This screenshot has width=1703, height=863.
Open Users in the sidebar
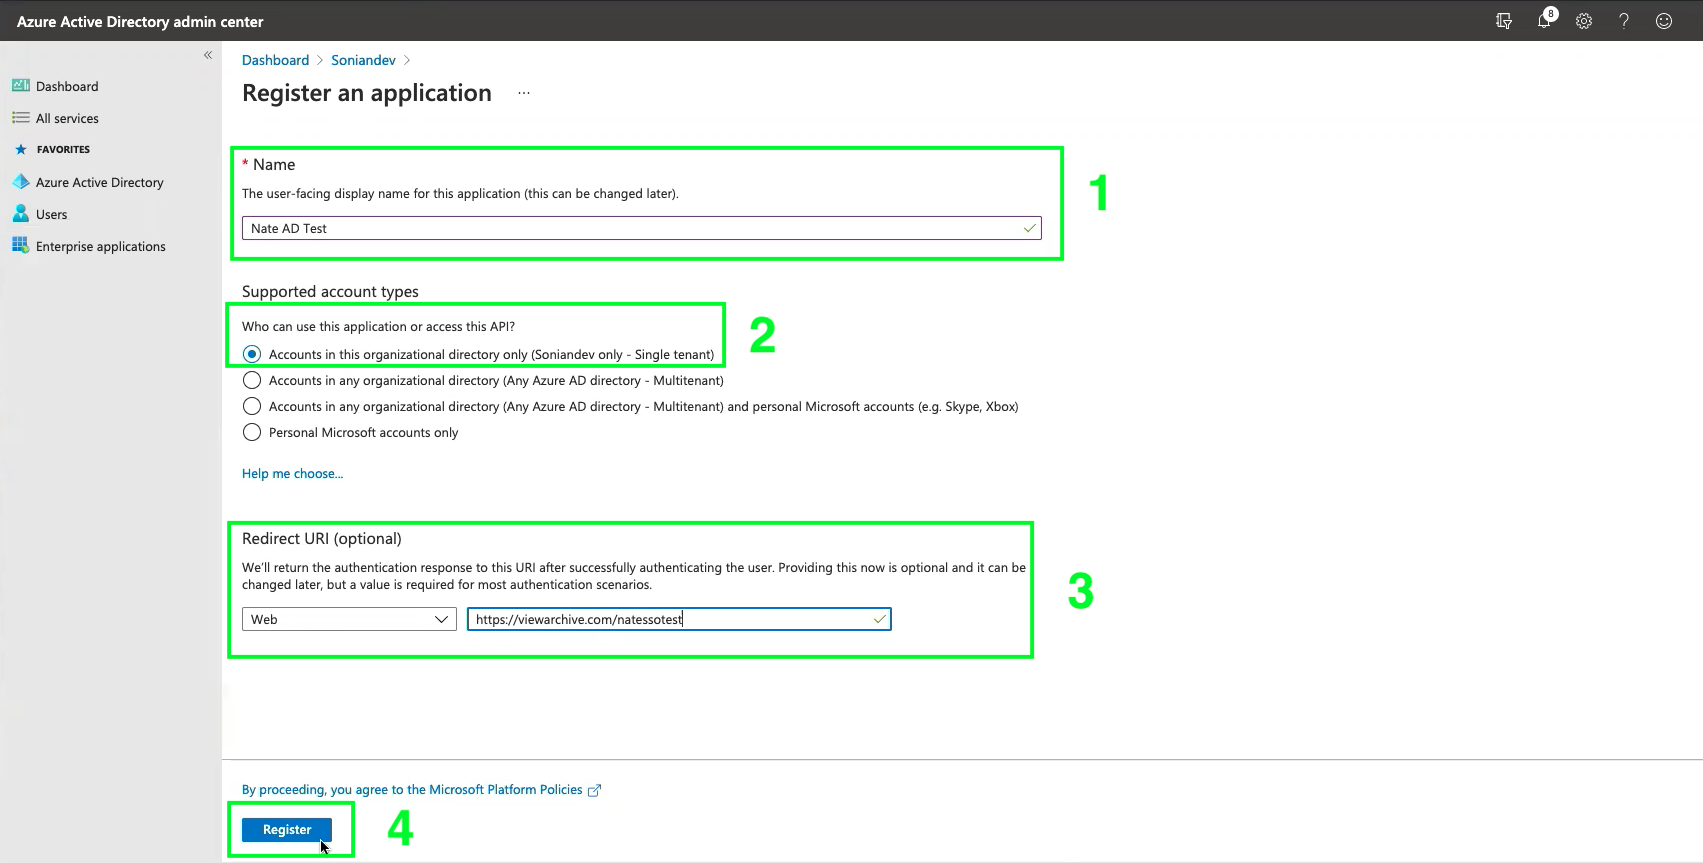click(x=52, y=214)
